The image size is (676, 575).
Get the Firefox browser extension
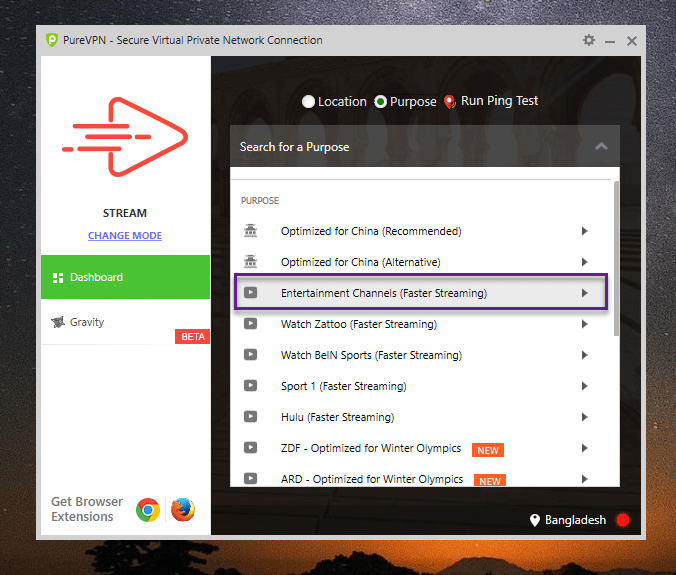coord(183,509)
